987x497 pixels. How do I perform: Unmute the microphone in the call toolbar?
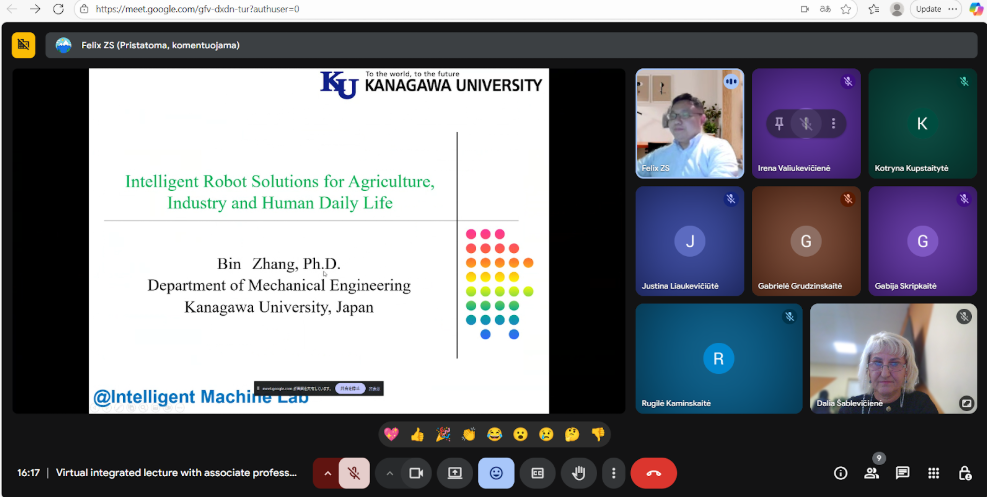click(x=354, y=473)
